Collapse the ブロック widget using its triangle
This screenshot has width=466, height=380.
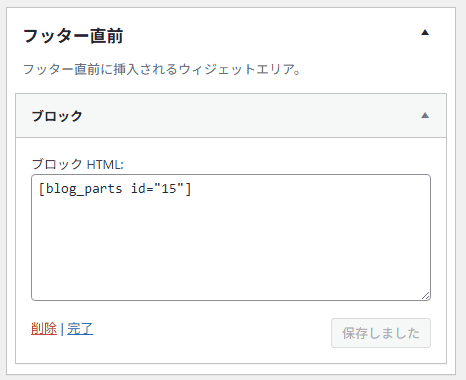coord(425,115)
